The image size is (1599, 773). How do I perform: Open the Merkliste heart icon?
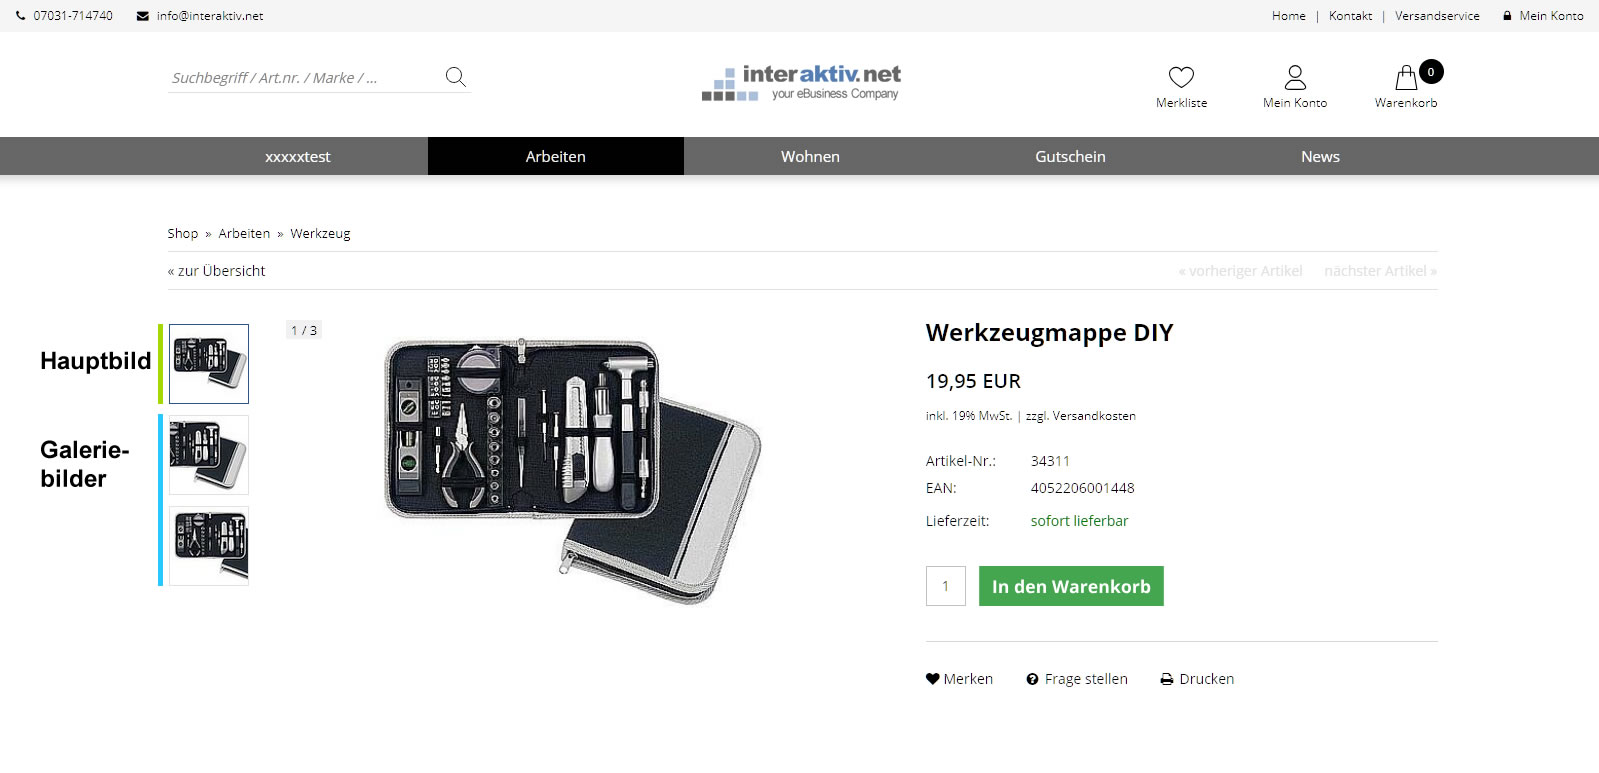1181,77
